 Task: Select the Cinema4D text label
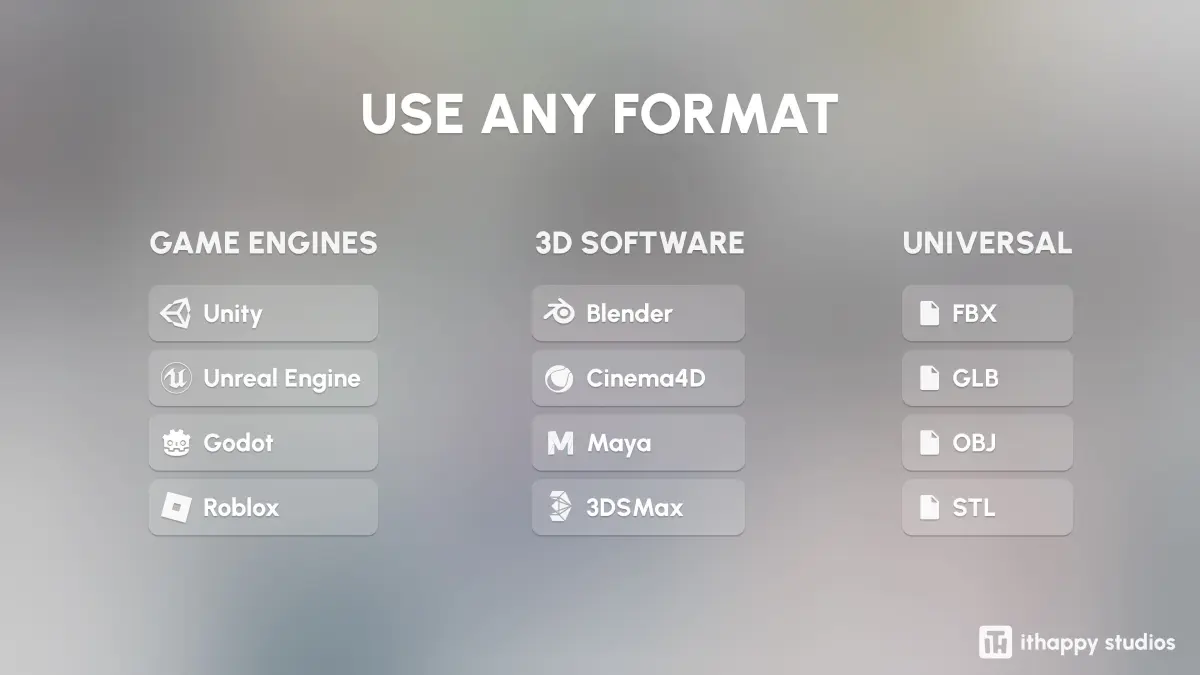pos(645,378)
